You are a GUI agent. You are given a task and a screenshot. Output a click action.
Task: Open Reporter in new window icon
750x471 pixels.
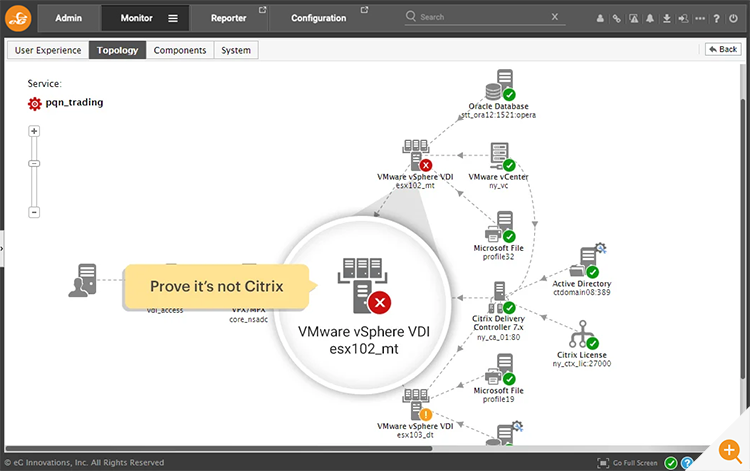[x=263, y=10]
